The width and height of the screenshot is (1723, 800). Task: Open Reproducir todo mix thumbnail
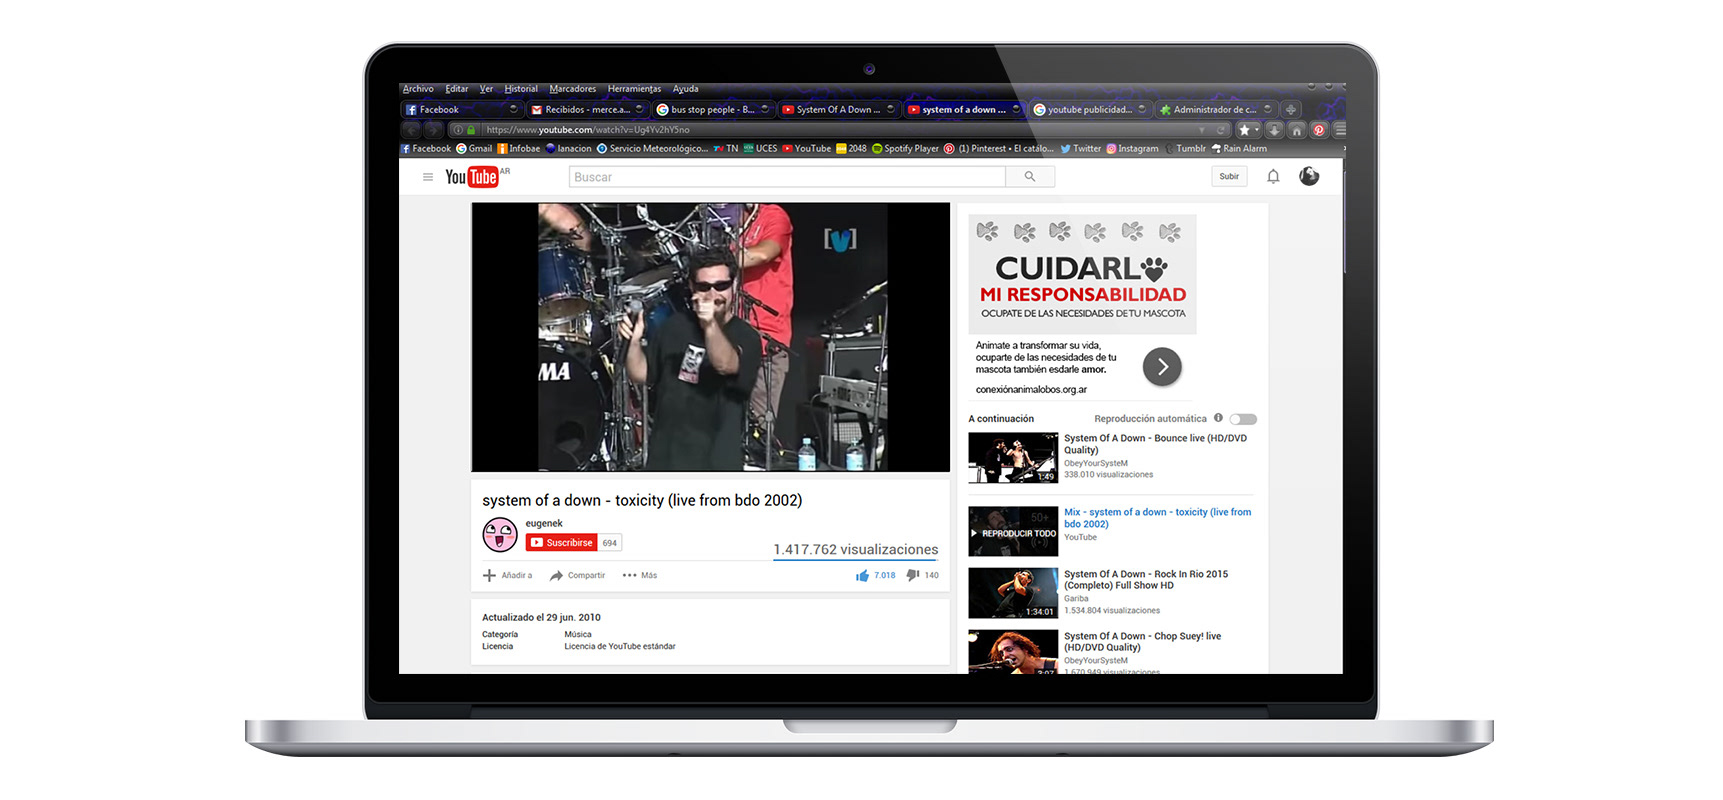pyautogui.click(x=1013, y=532)
